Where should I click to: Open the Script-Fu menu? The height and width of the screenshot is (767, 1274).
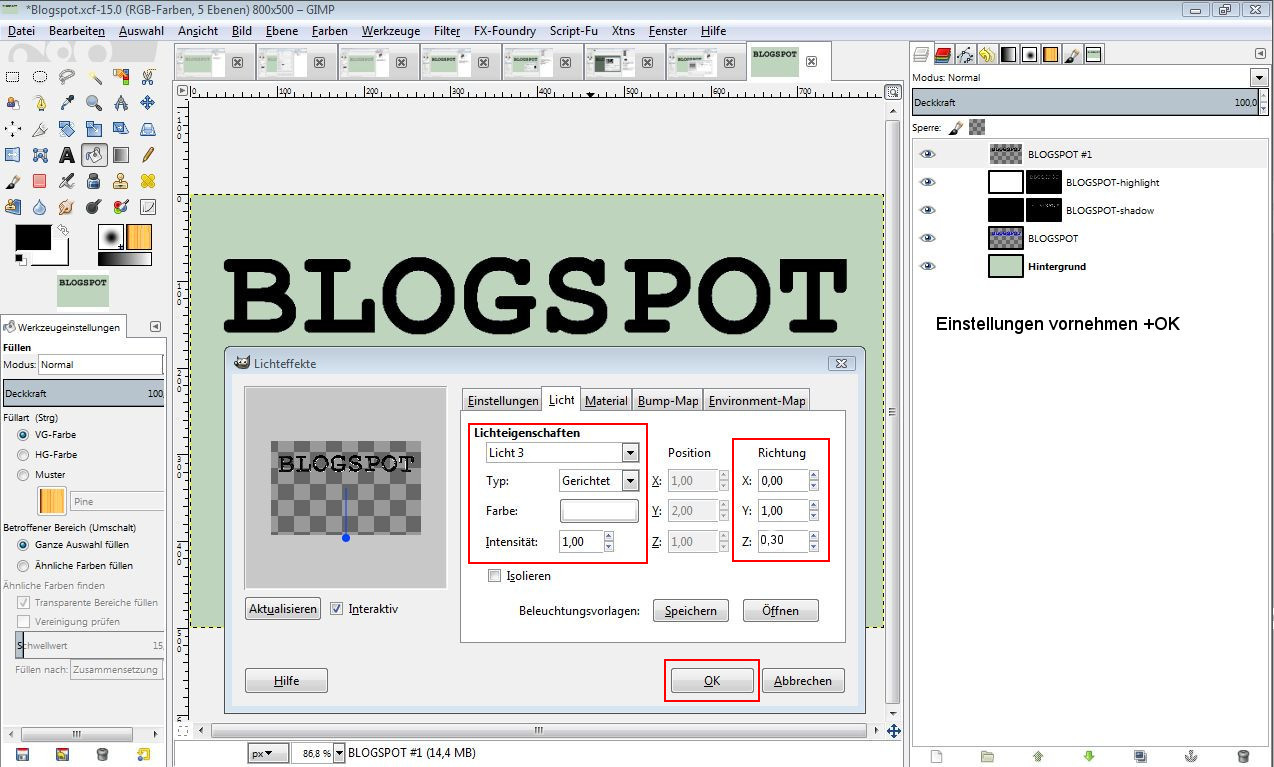point(573,31)
